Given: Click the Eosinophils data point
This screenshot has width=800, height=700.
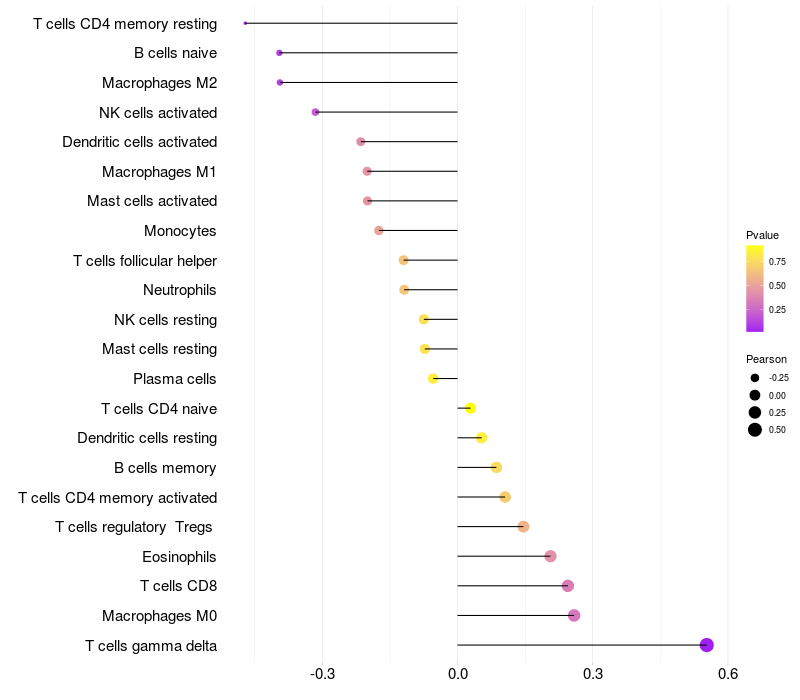Looking at the screenshot, I should coord(550,556).
